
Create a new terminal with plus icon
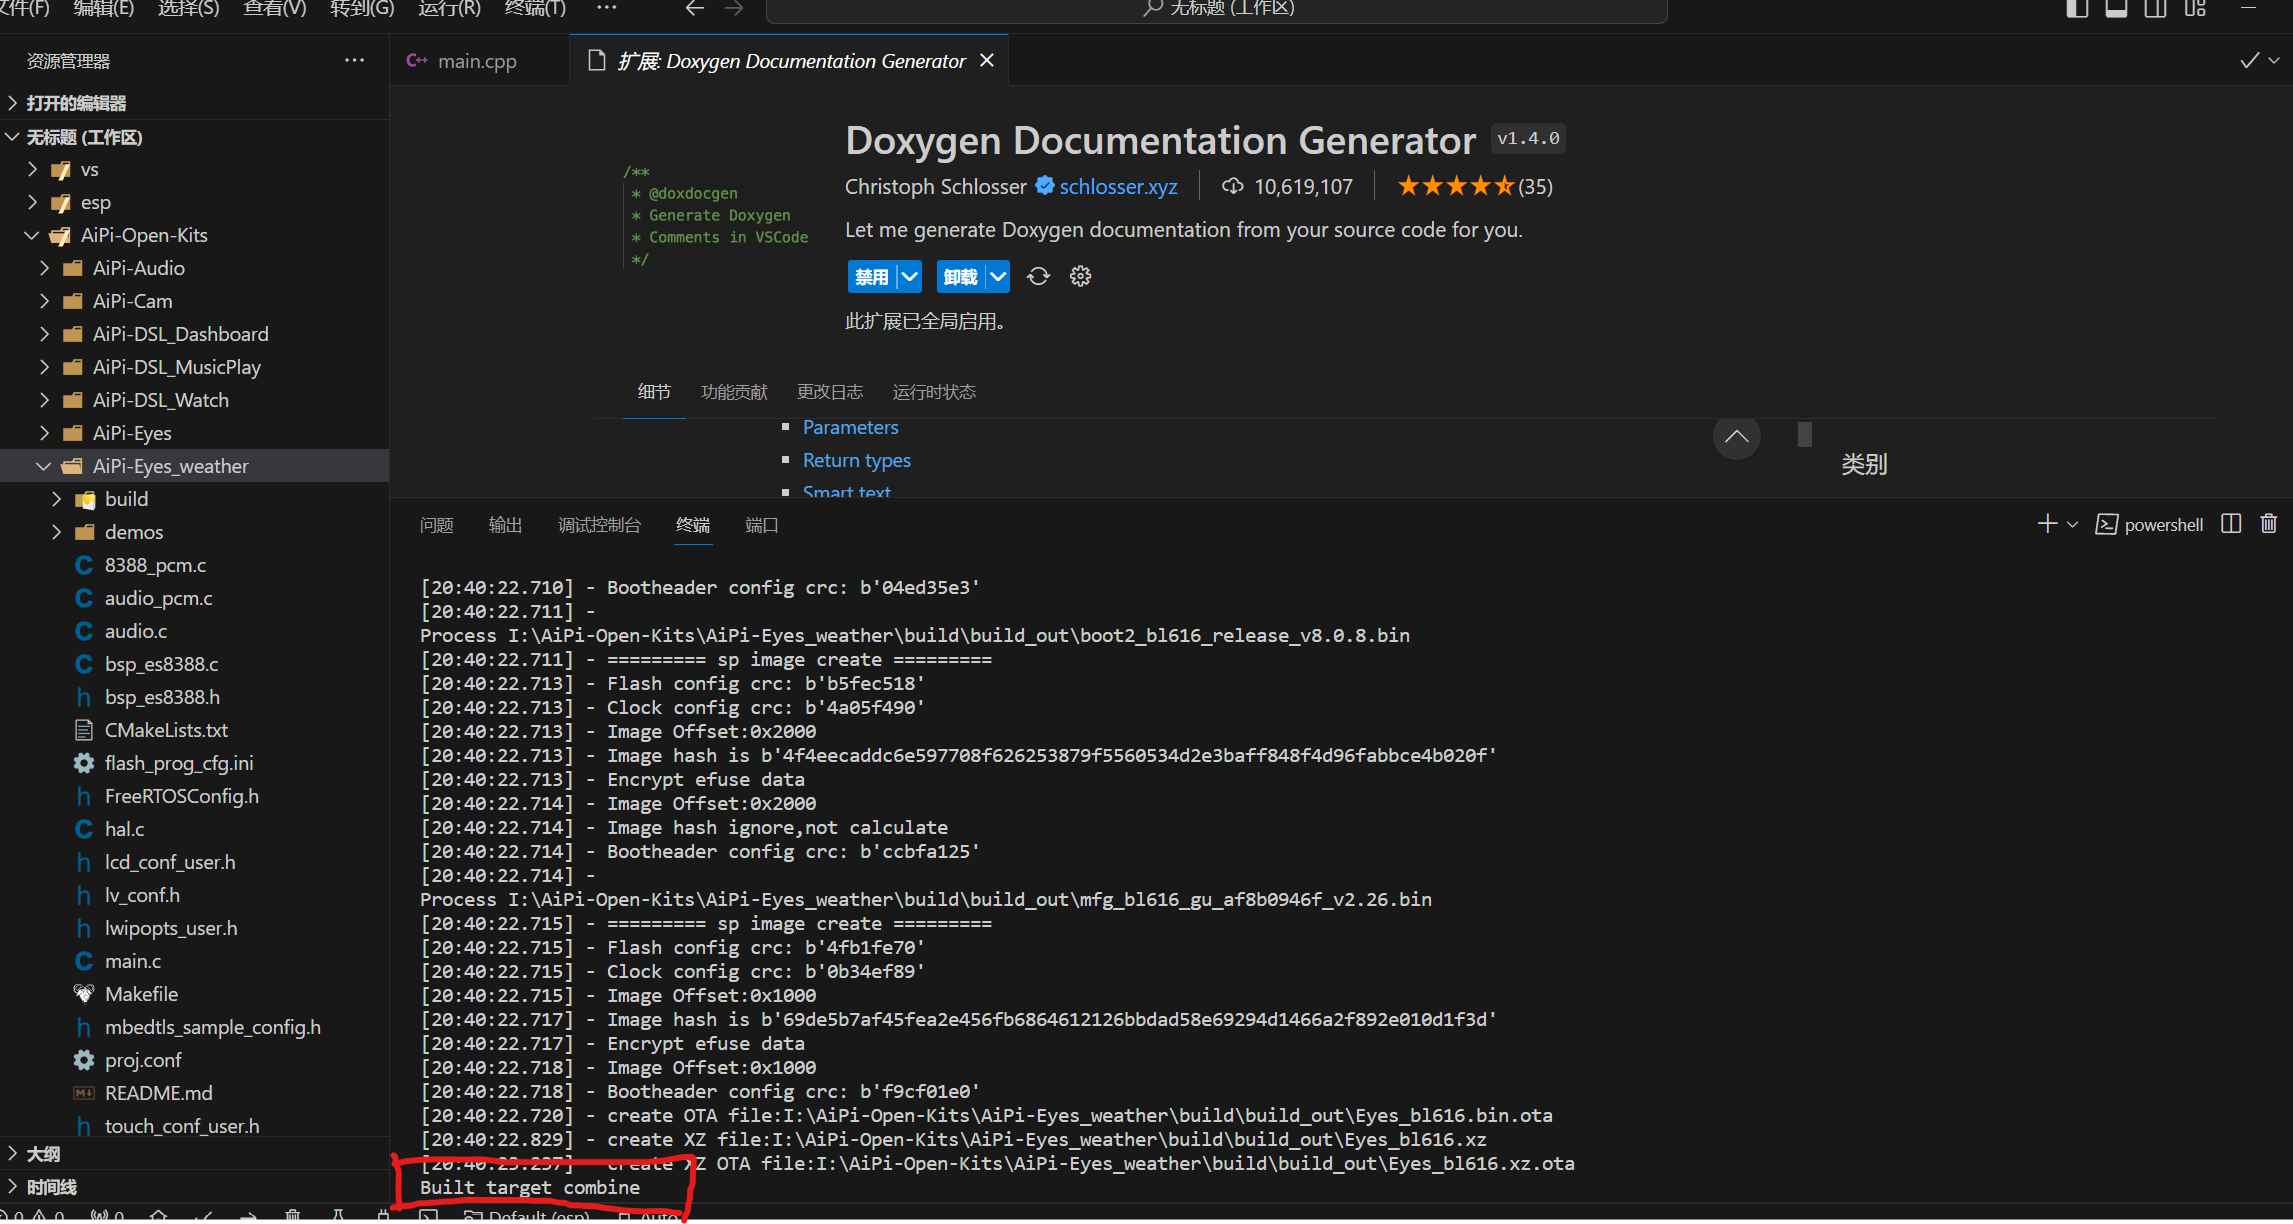tap(2047, 524)
